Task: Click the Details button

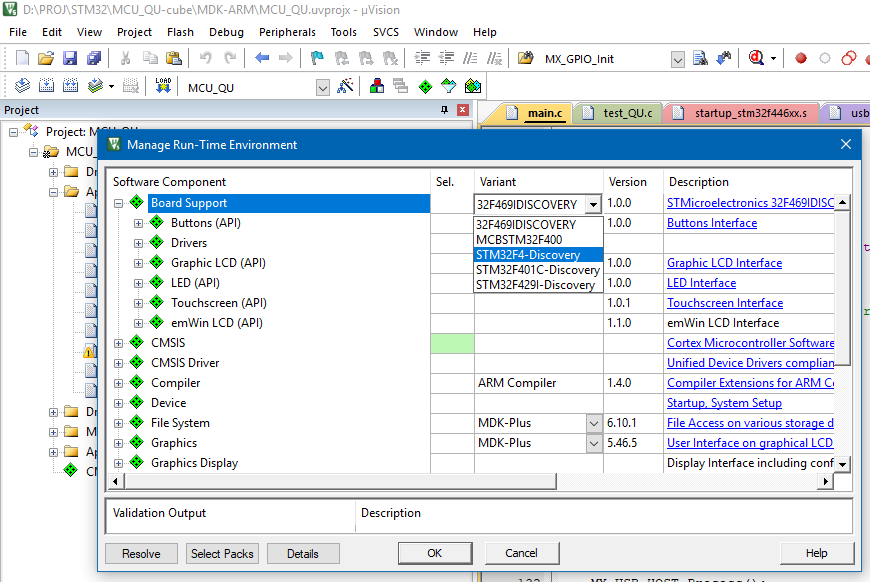Action: [303, 554]
